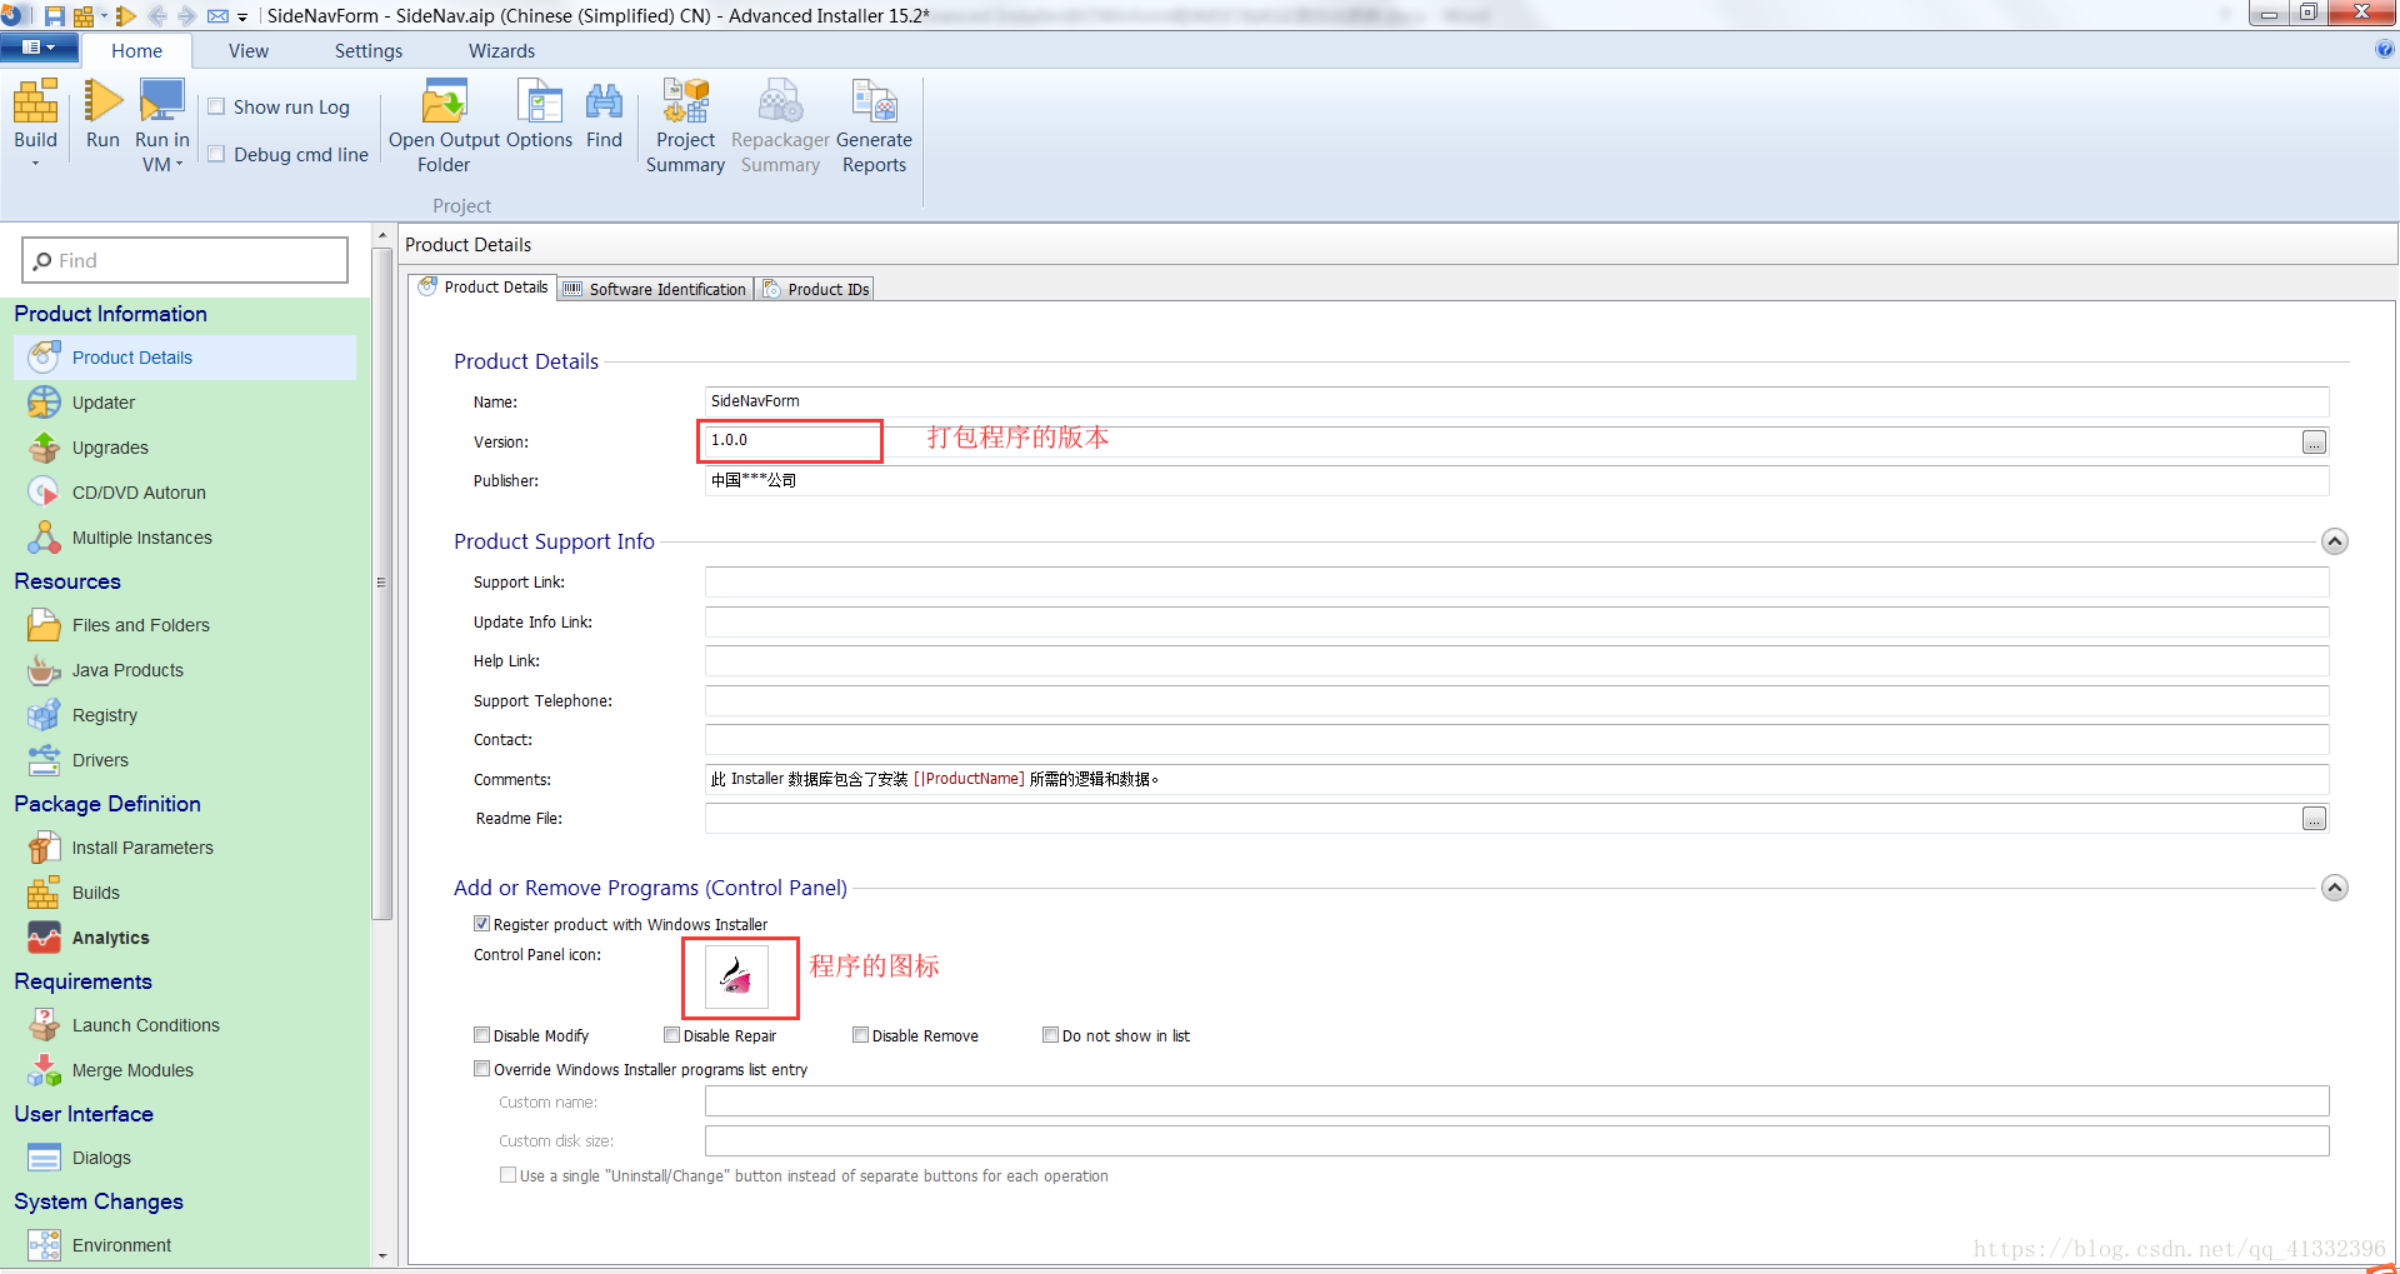Select Registry in the sidebar

tap(104, 715)
